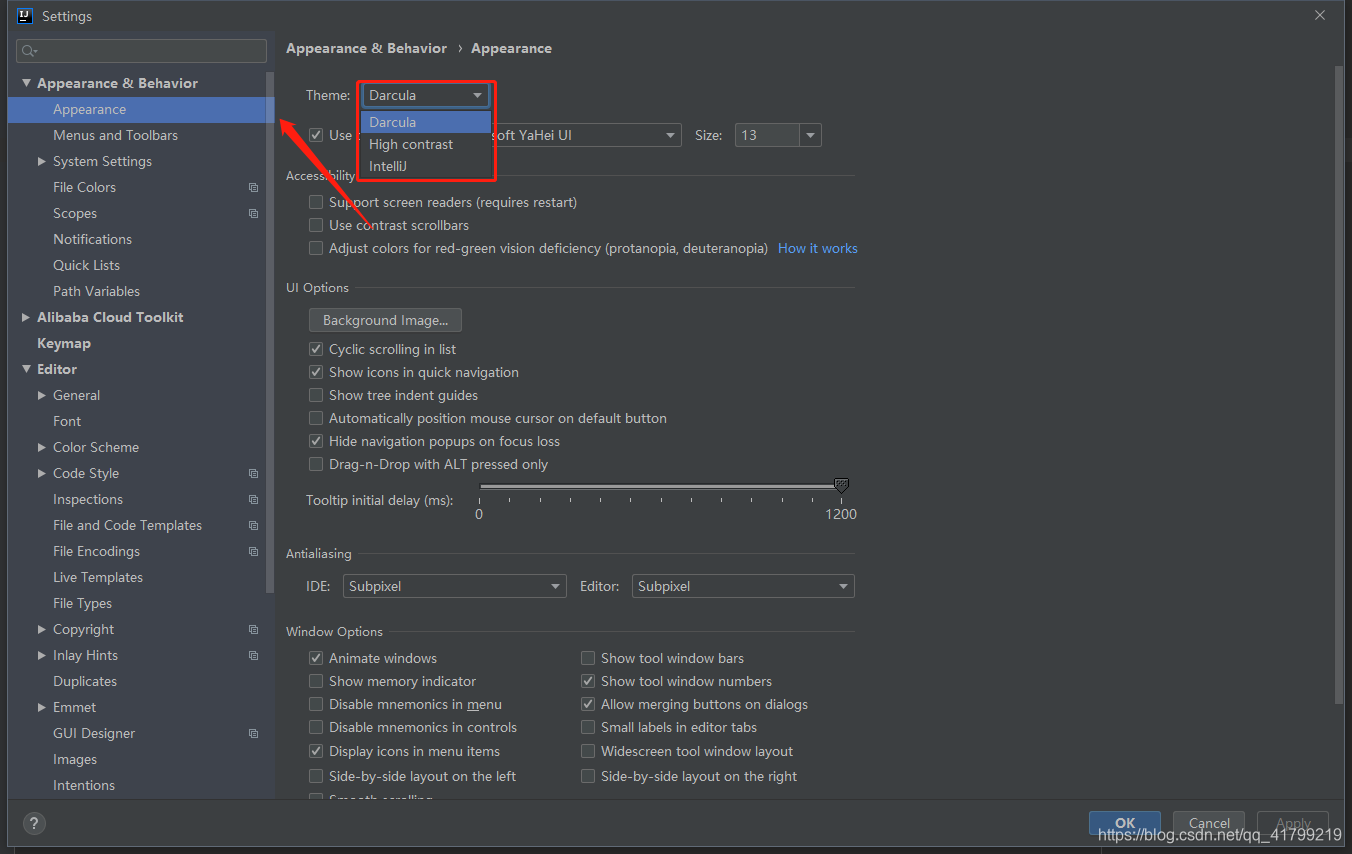The width and height of the screenshot is (1352, 854).
Task: Click the Cancel button
Action: 1209,823
